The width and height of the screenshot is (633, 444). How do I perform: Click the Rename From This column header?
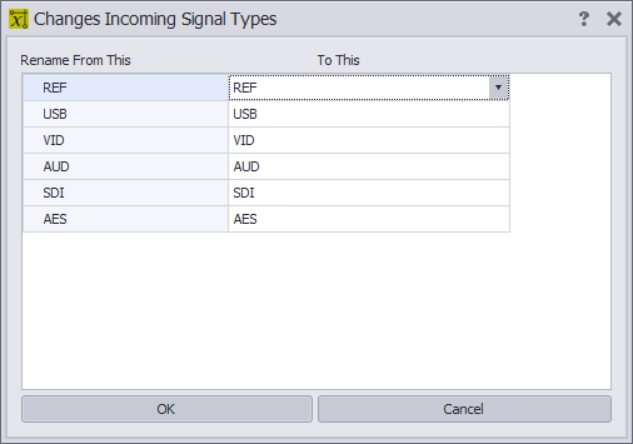tap(75, 60)
